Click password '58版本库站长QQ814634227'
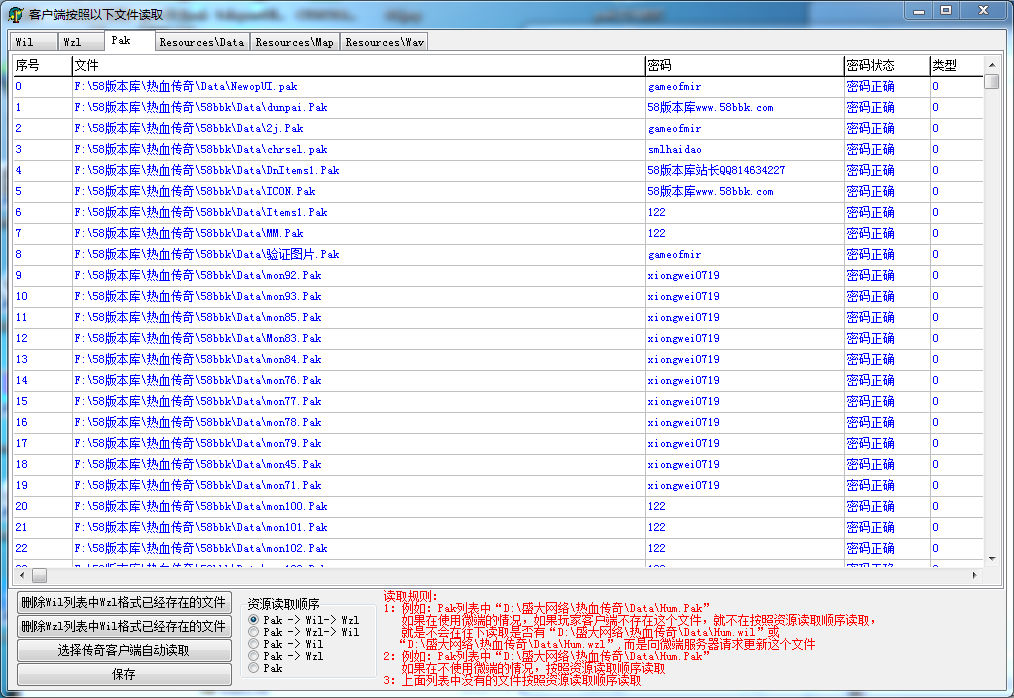The image size is (1014, 698). [716, 170]
